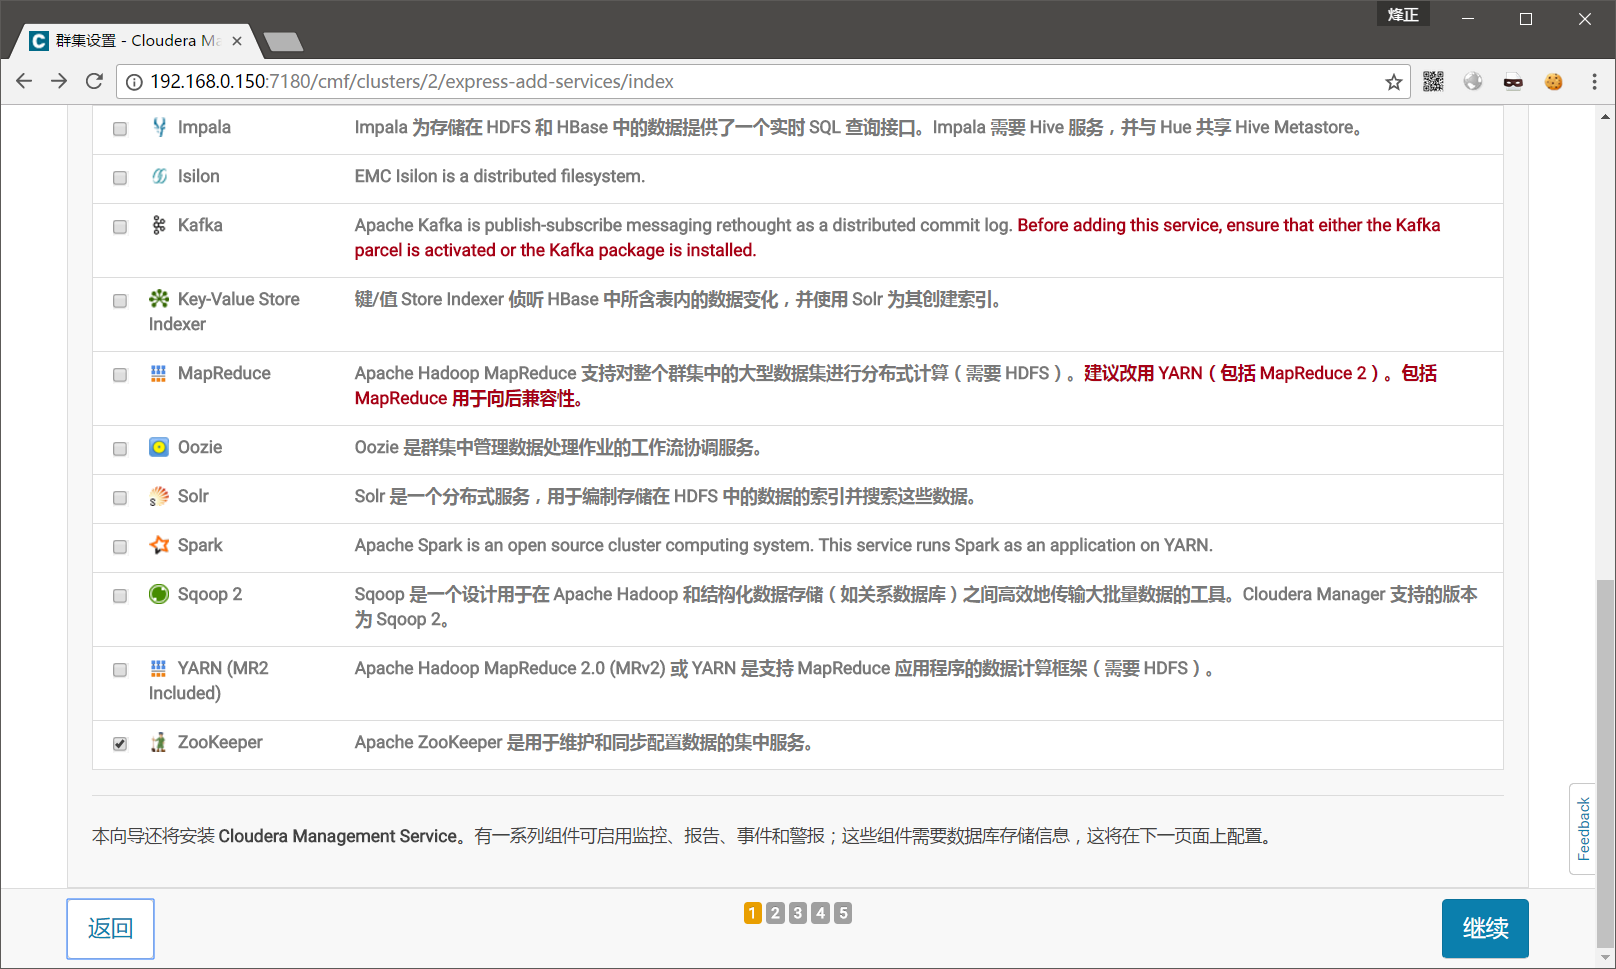The image size is (1616, 969).
Task: Click the Isilon description text
Action: pyautogui.click(x=500, y=176)
